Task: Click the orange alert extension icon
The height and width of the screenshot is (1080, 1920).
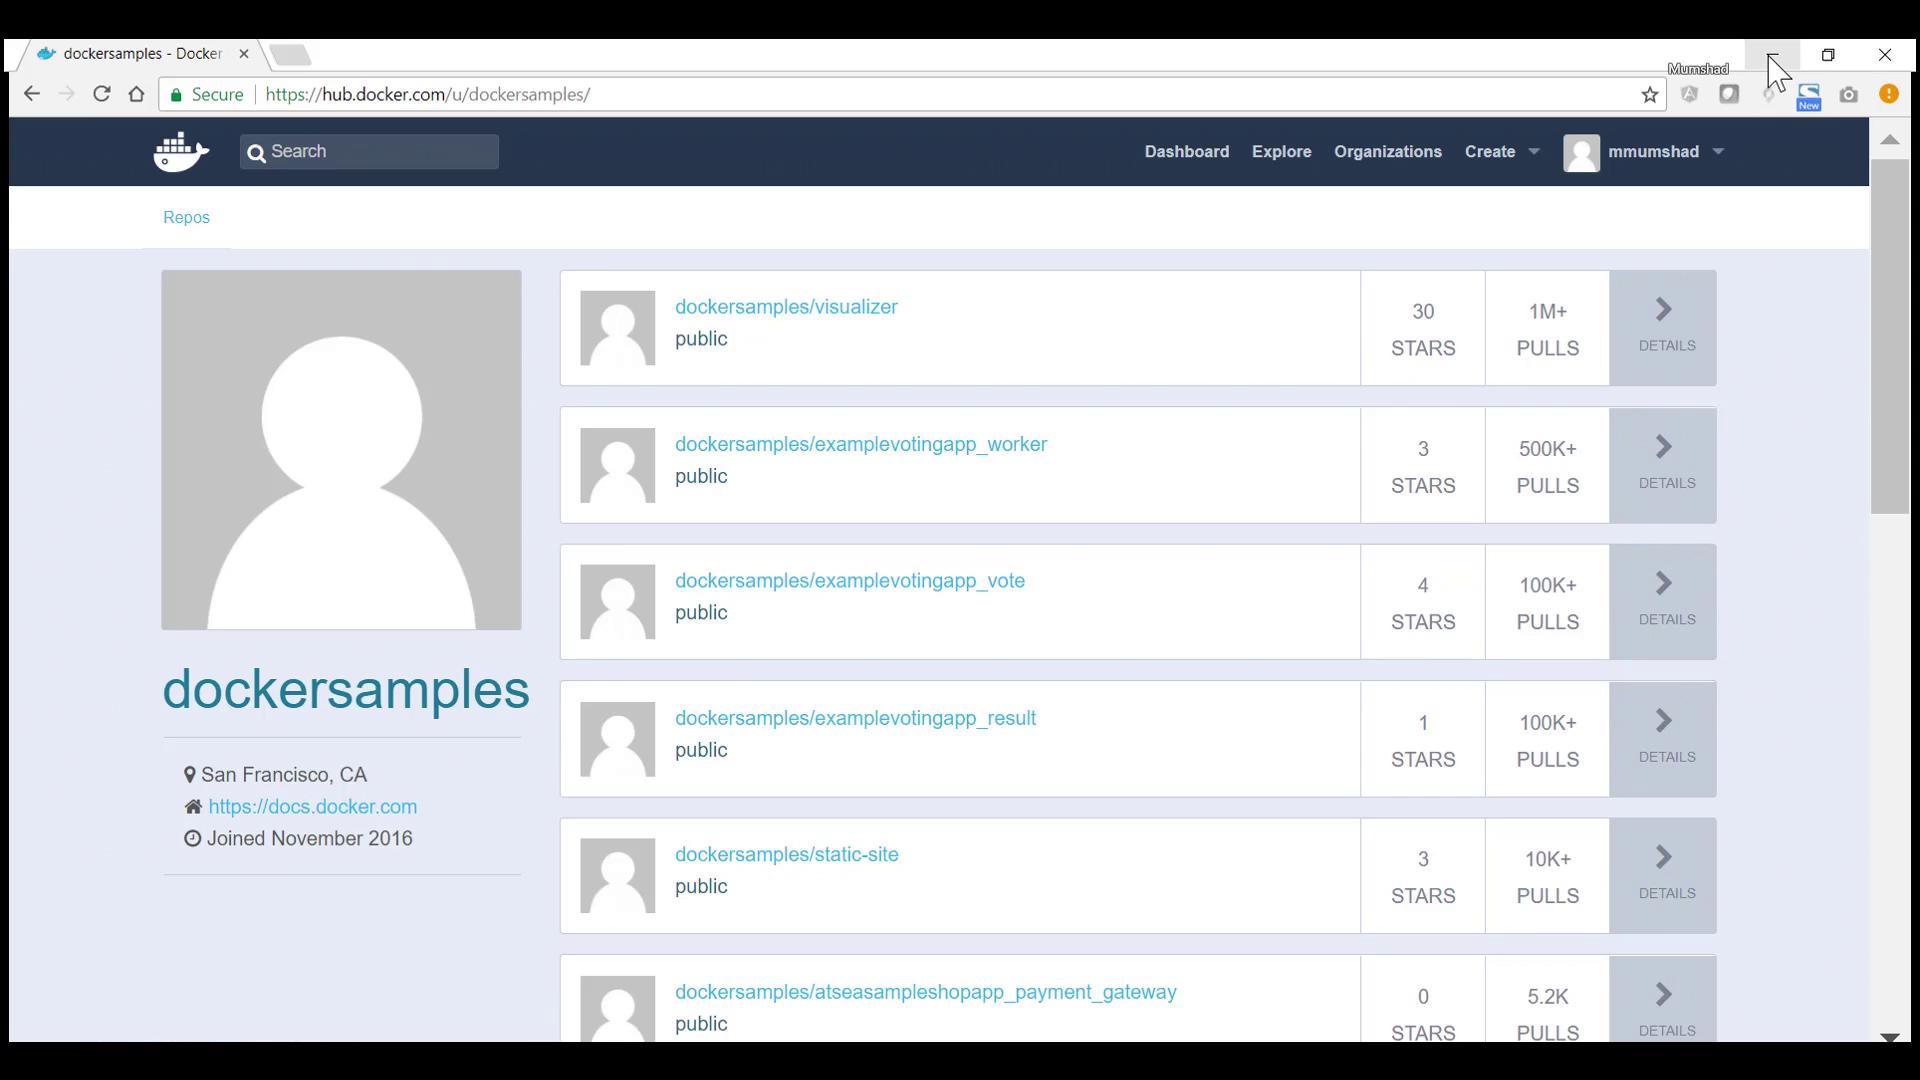Action: 1888,94
